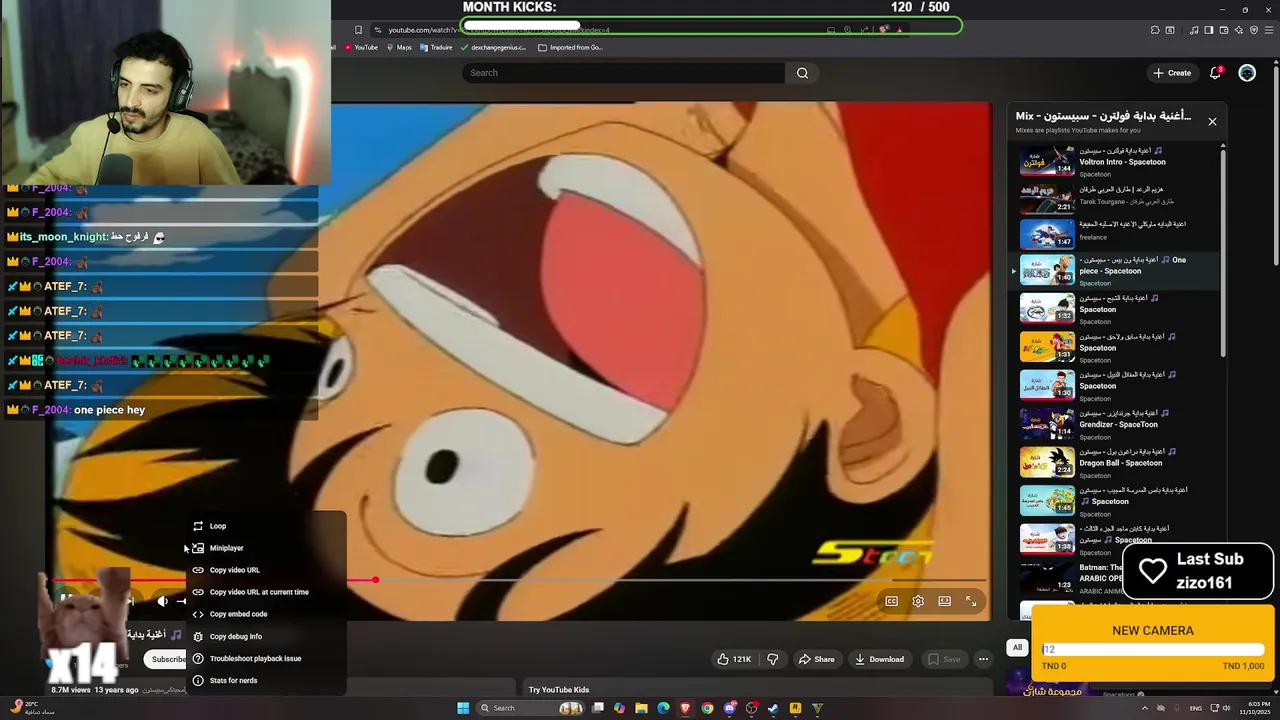This screenshot has width=1280, height=720.
Task: Open Microsoft Edge from the taskbar
Action: [663, 708]
